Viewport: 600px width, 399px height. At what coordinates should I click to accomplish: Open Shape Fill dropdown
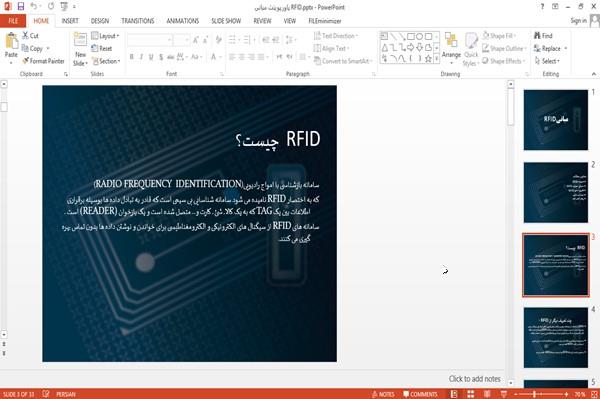point(499,36)
